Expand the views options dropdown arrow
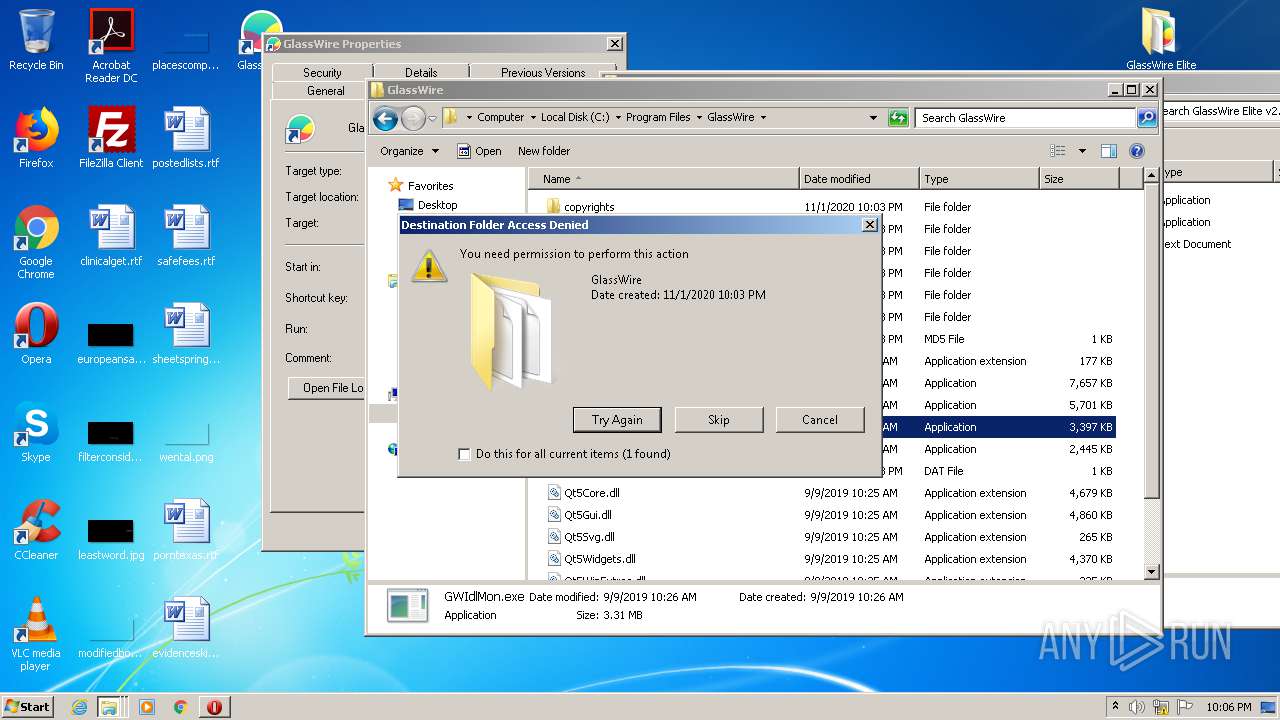Screen dimensions: 1280x720 coord(1082,151)
